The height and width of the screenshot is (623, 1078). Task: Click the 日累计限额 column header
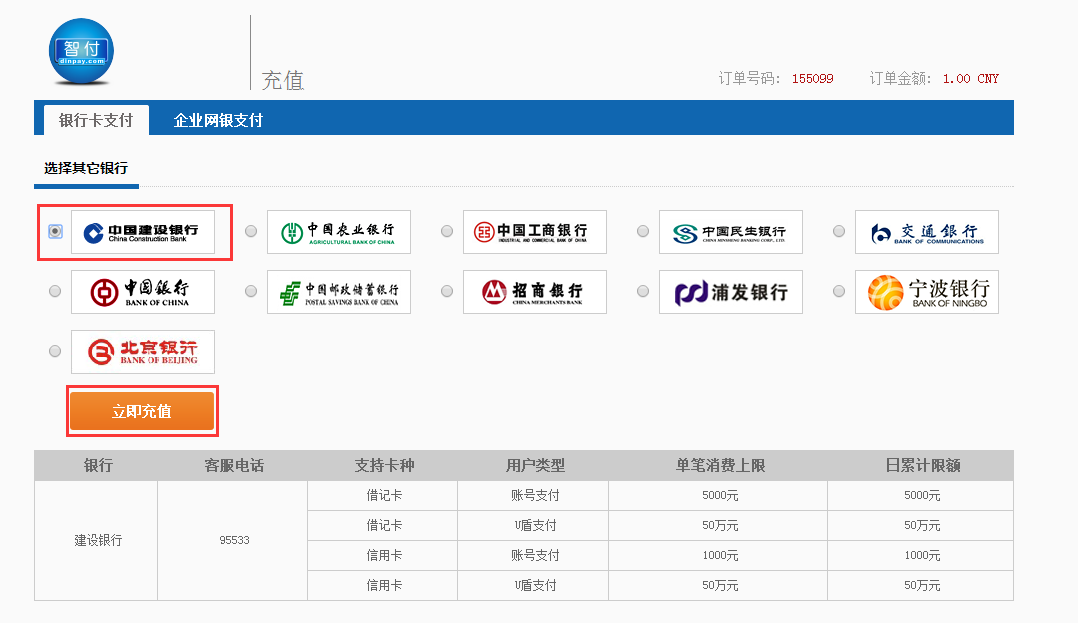pos(923,466)
